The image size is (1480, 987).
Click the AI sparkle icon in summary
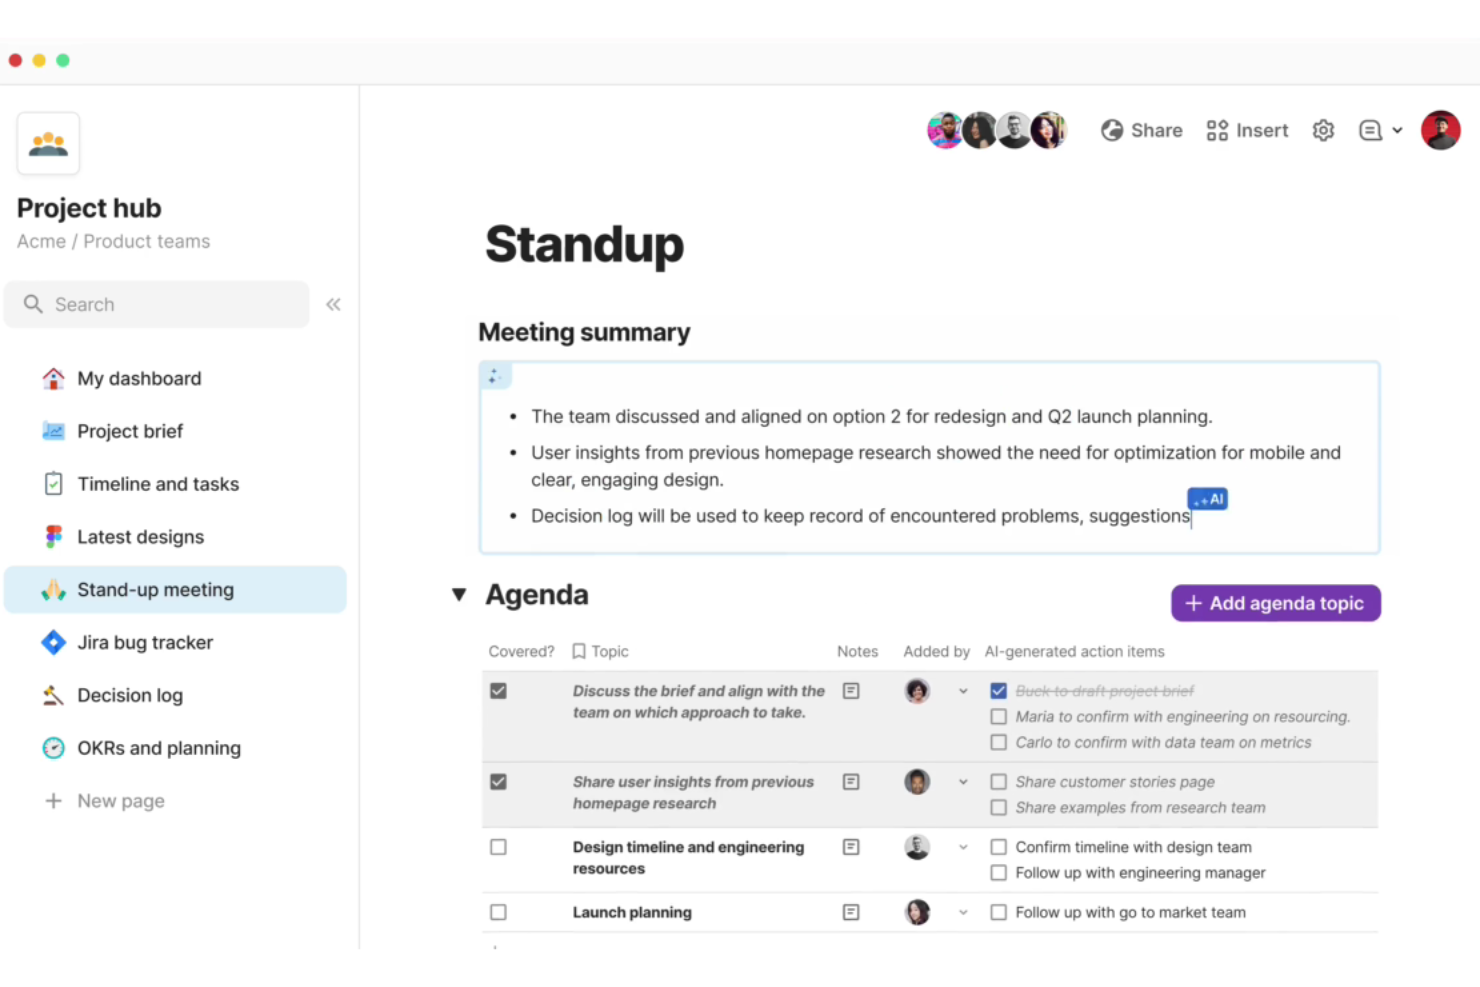coord(495,376)
